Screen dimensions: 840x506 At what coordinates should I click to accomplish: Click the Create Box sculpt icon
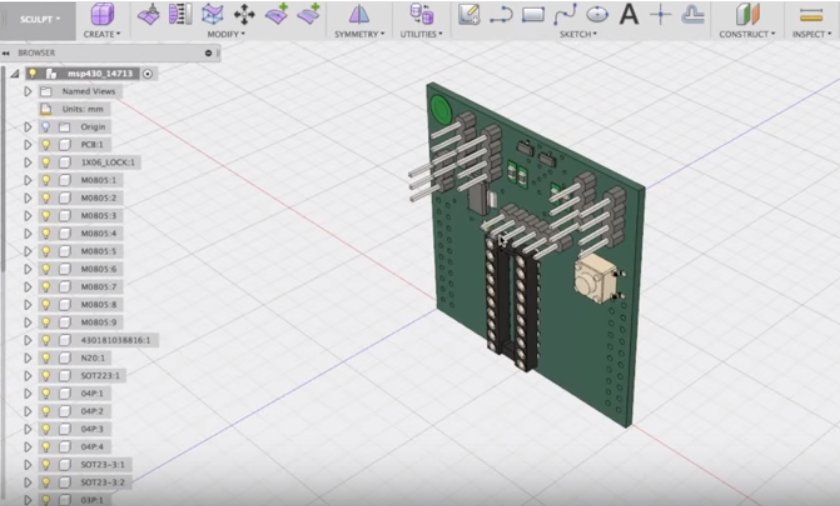click(102, 14)
